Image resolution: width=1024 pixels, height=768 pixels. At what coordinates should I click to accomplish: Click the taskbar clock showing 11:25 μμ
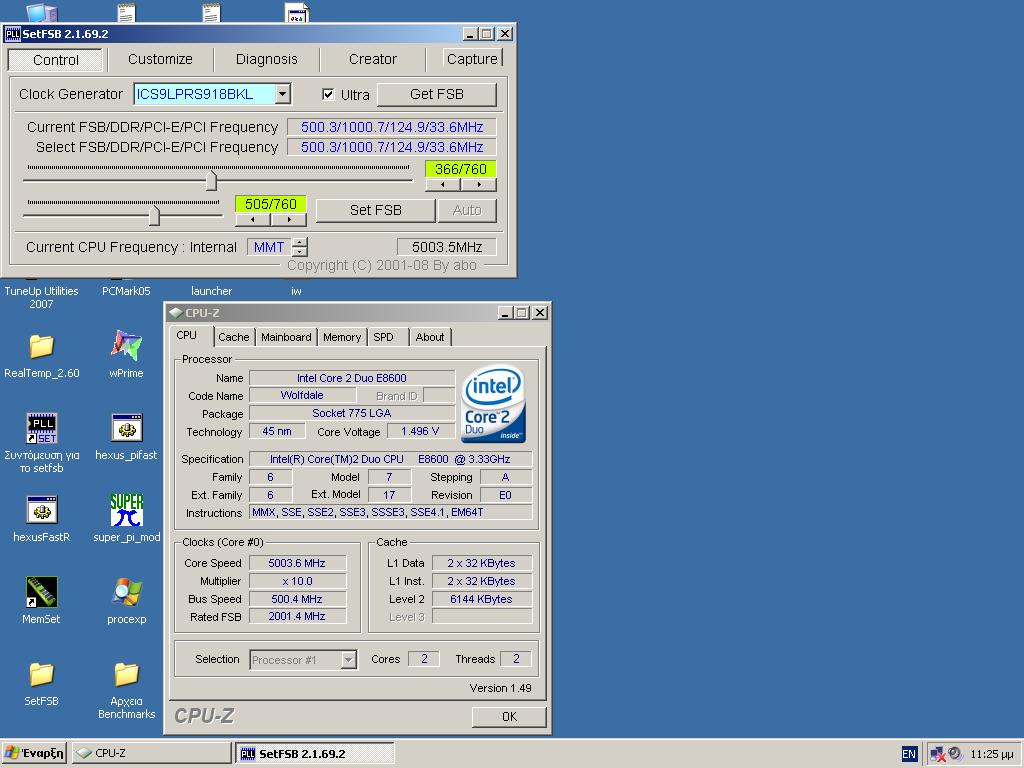991,754
